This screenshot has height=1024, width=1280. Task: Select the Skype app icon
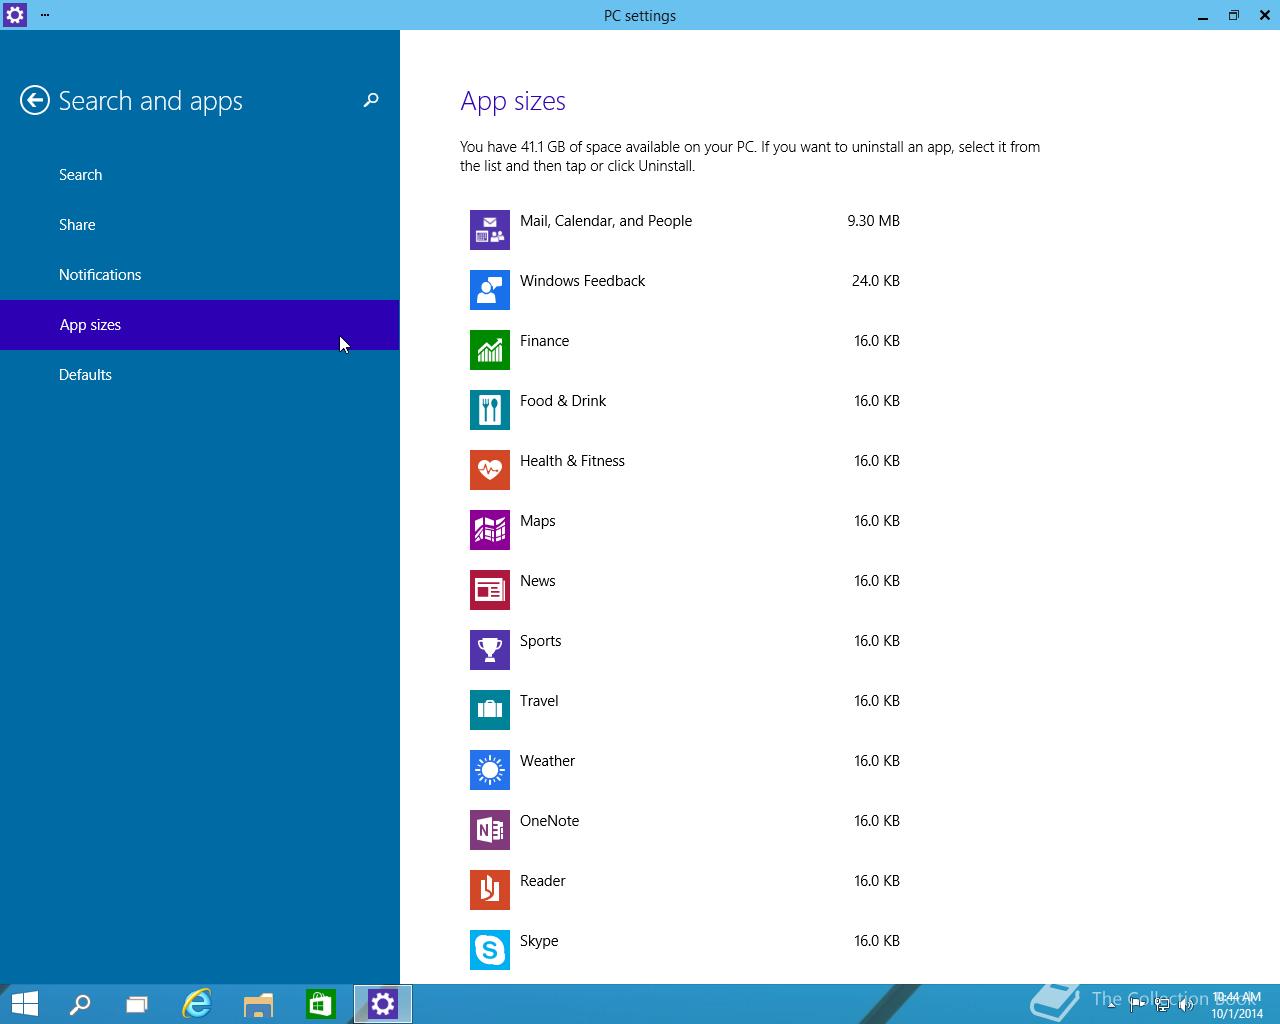tap(490, 950)
